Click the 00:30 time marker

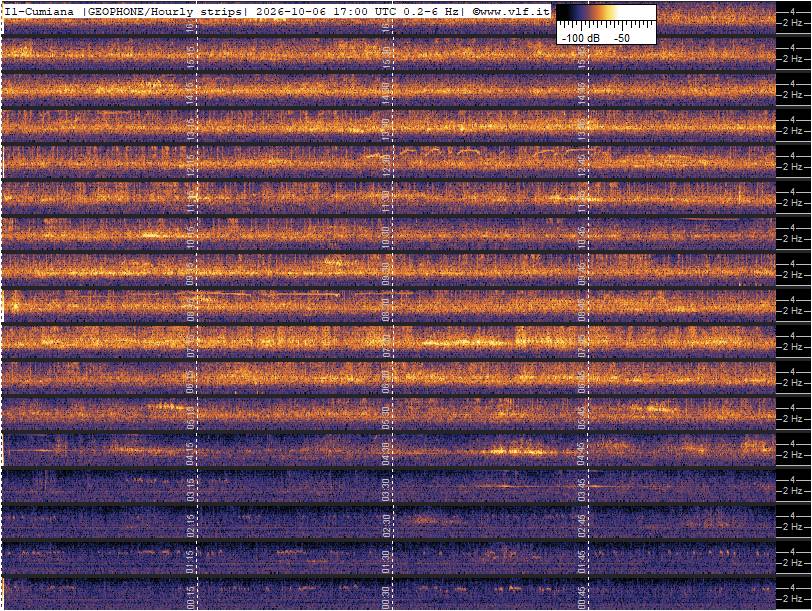click(386, 598)
